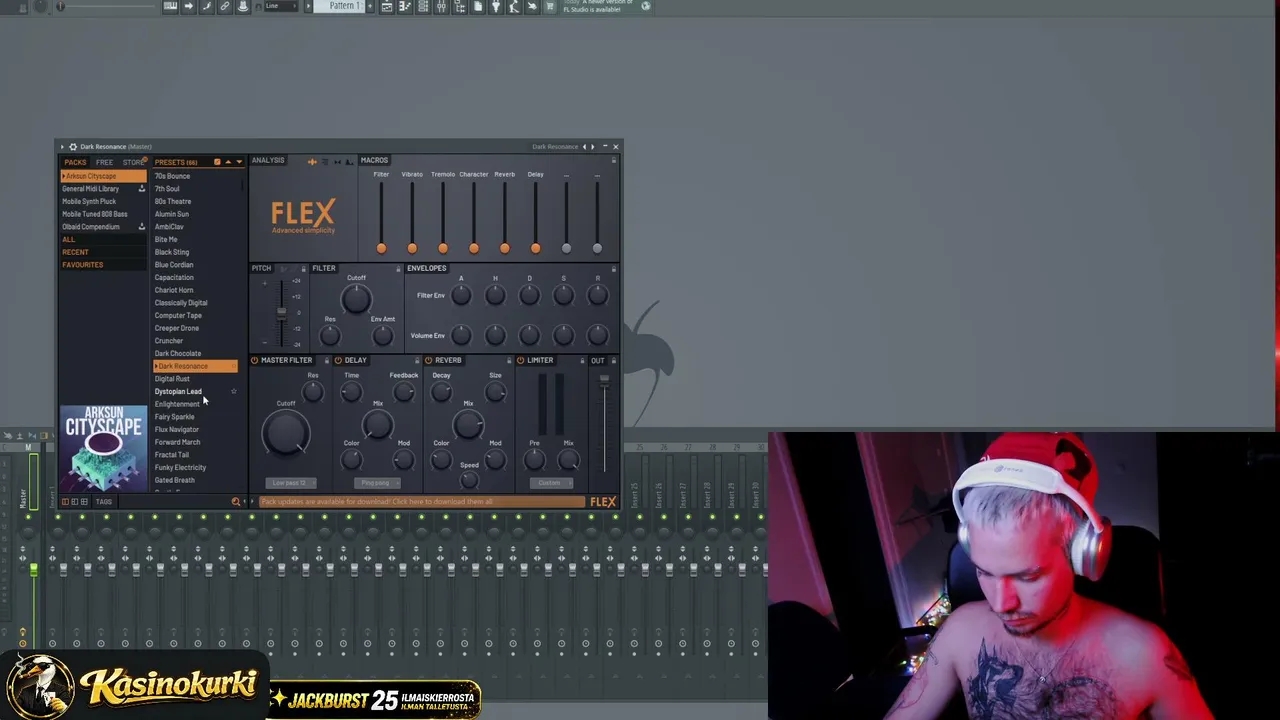Select the previous preset with up arrow
Screen dimensions: 1280x720
pos(228,162)
